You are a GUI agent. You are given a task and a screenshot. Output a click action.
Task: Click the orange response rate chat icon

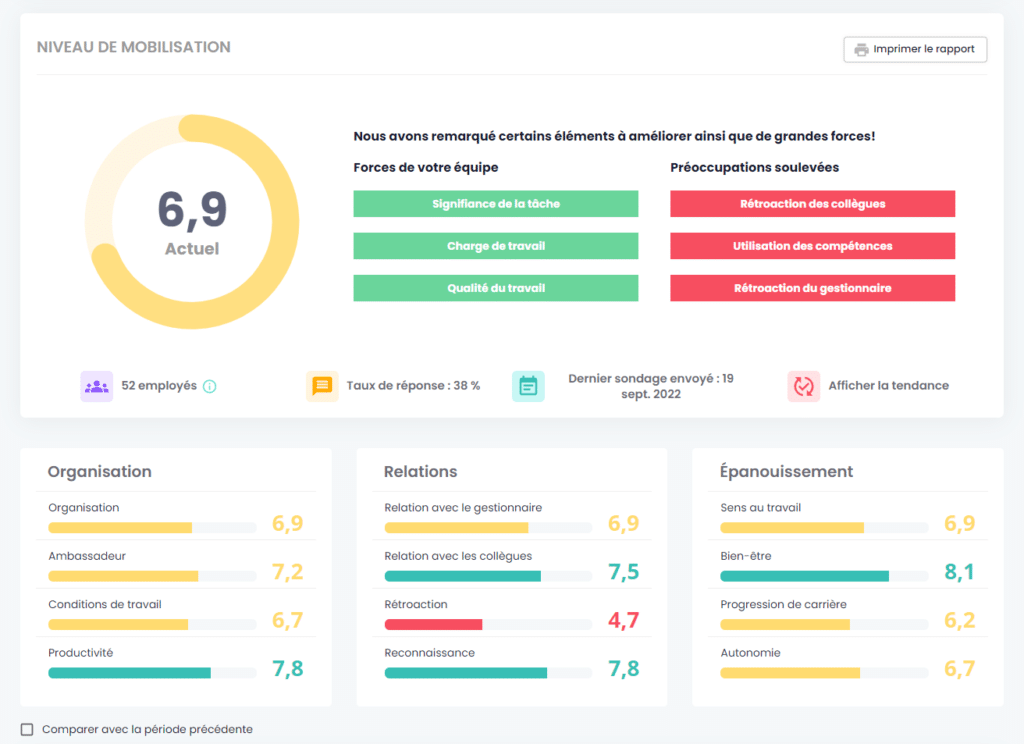pos(322,386)
